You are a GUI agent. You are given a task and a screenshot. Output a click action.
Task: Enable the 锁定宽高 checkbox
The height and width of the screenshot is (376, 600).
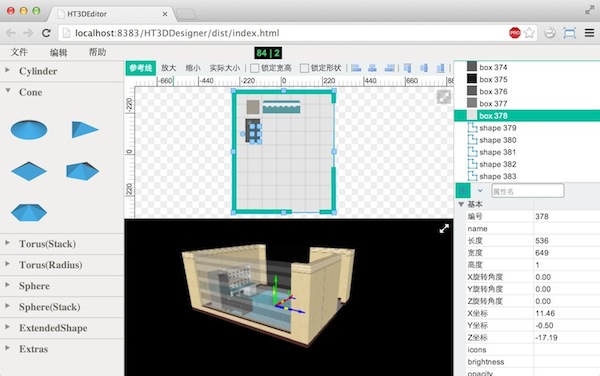pos(254,68)
